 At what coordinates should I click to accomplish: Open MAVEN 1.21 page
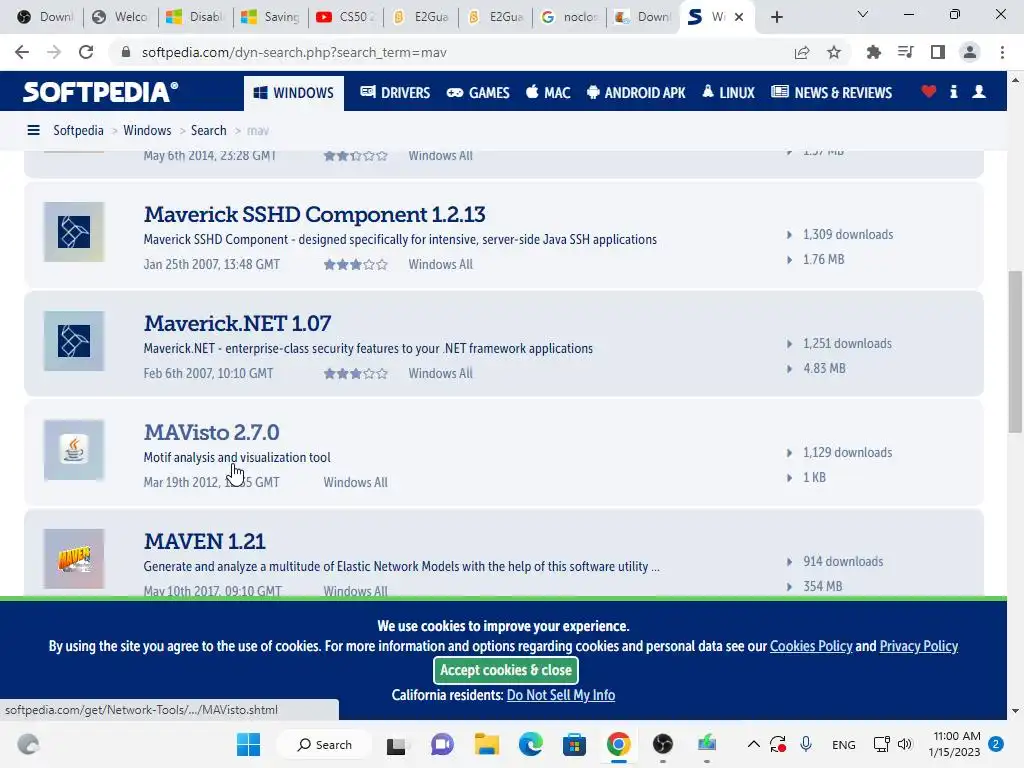click(x=204, y=541)
